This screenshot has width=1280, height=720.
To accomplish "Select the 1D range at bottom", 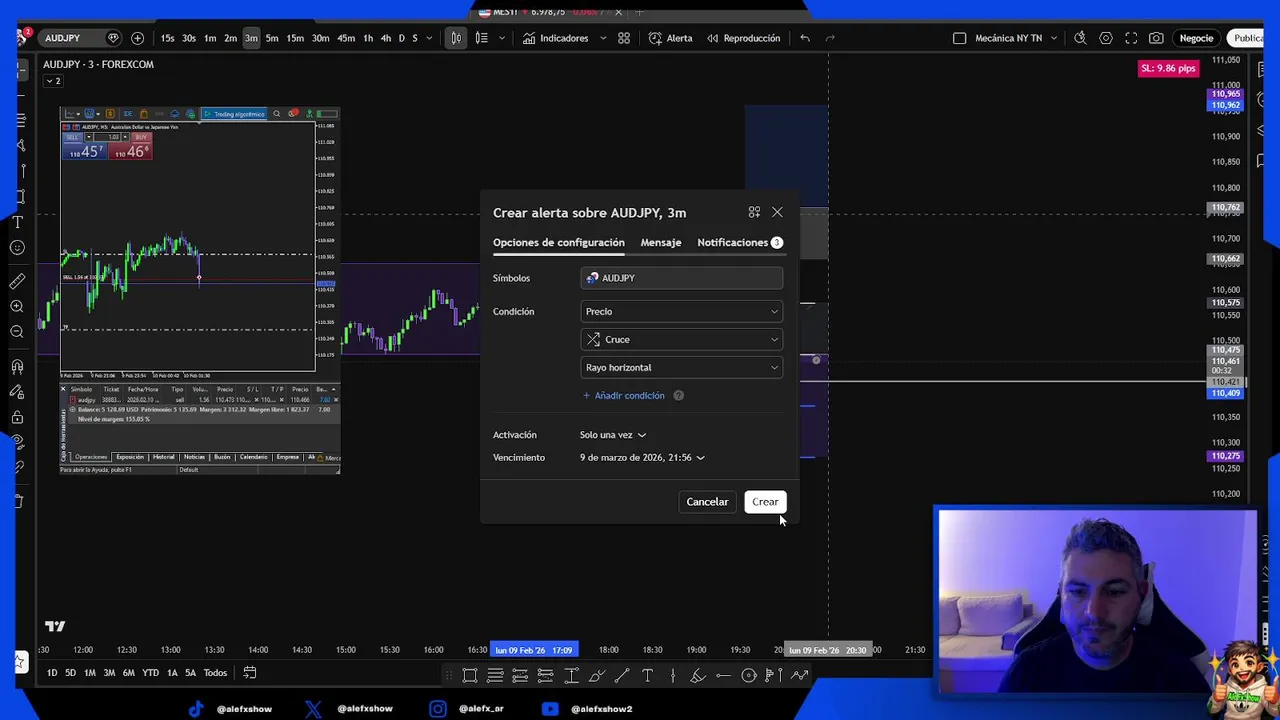I will pyautogui.click(x=52, y=673).
